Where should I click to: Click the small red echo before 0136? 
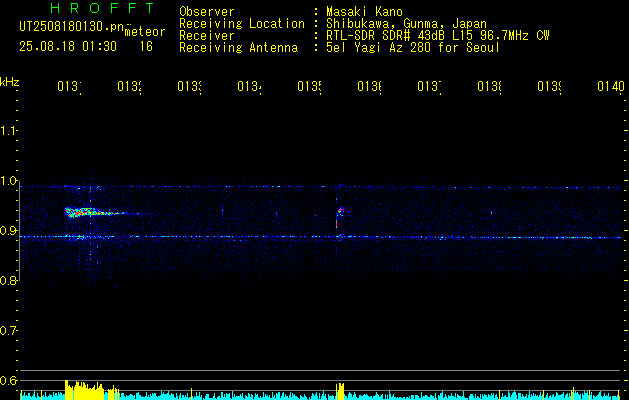pos(340,210)
